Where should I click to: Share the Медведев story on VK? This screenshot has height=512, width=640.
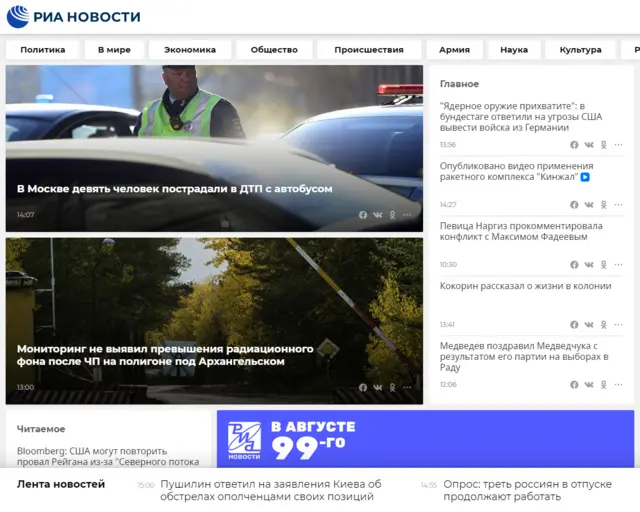[x=589, y=385]
